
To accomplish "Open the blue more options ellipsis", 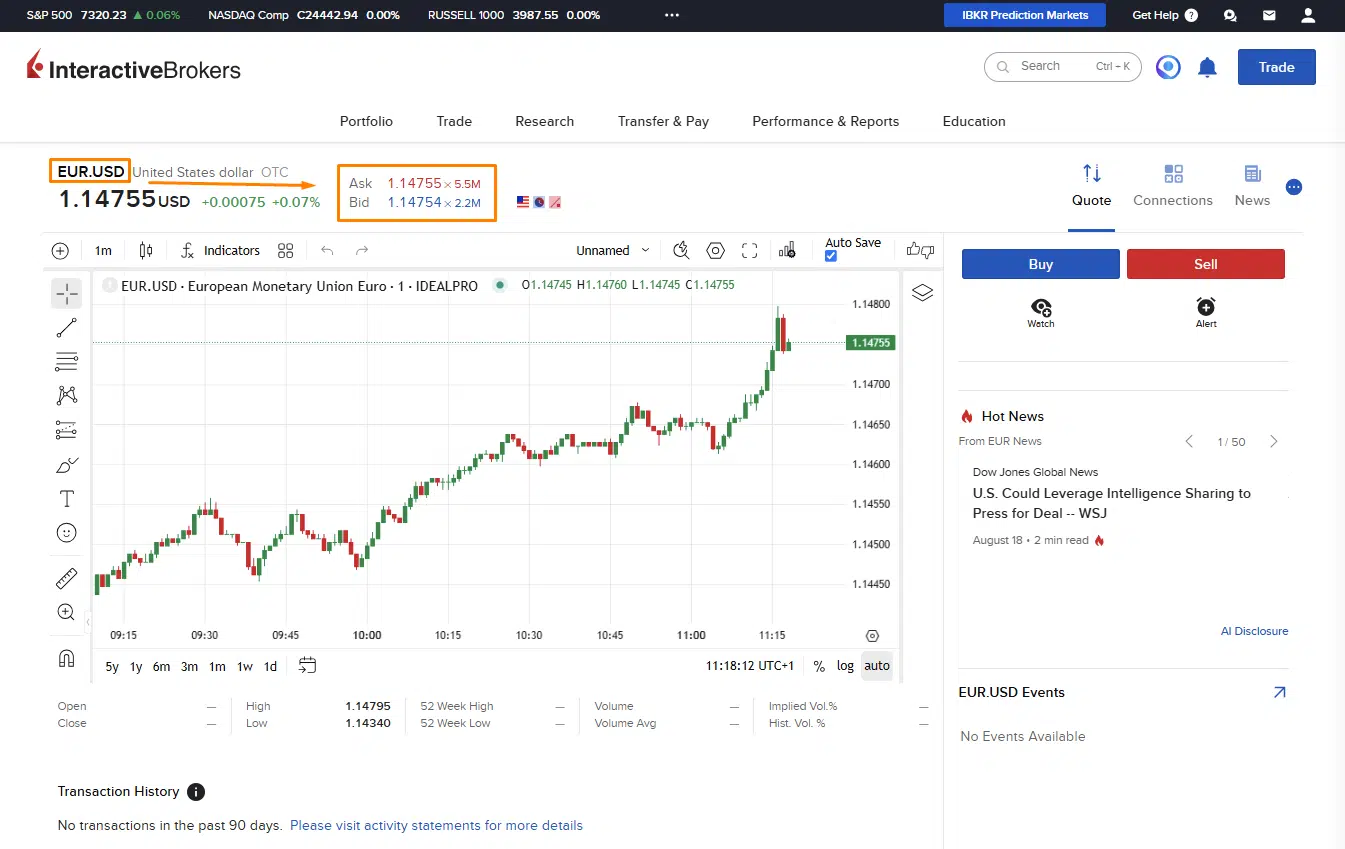I will 1294,187.
